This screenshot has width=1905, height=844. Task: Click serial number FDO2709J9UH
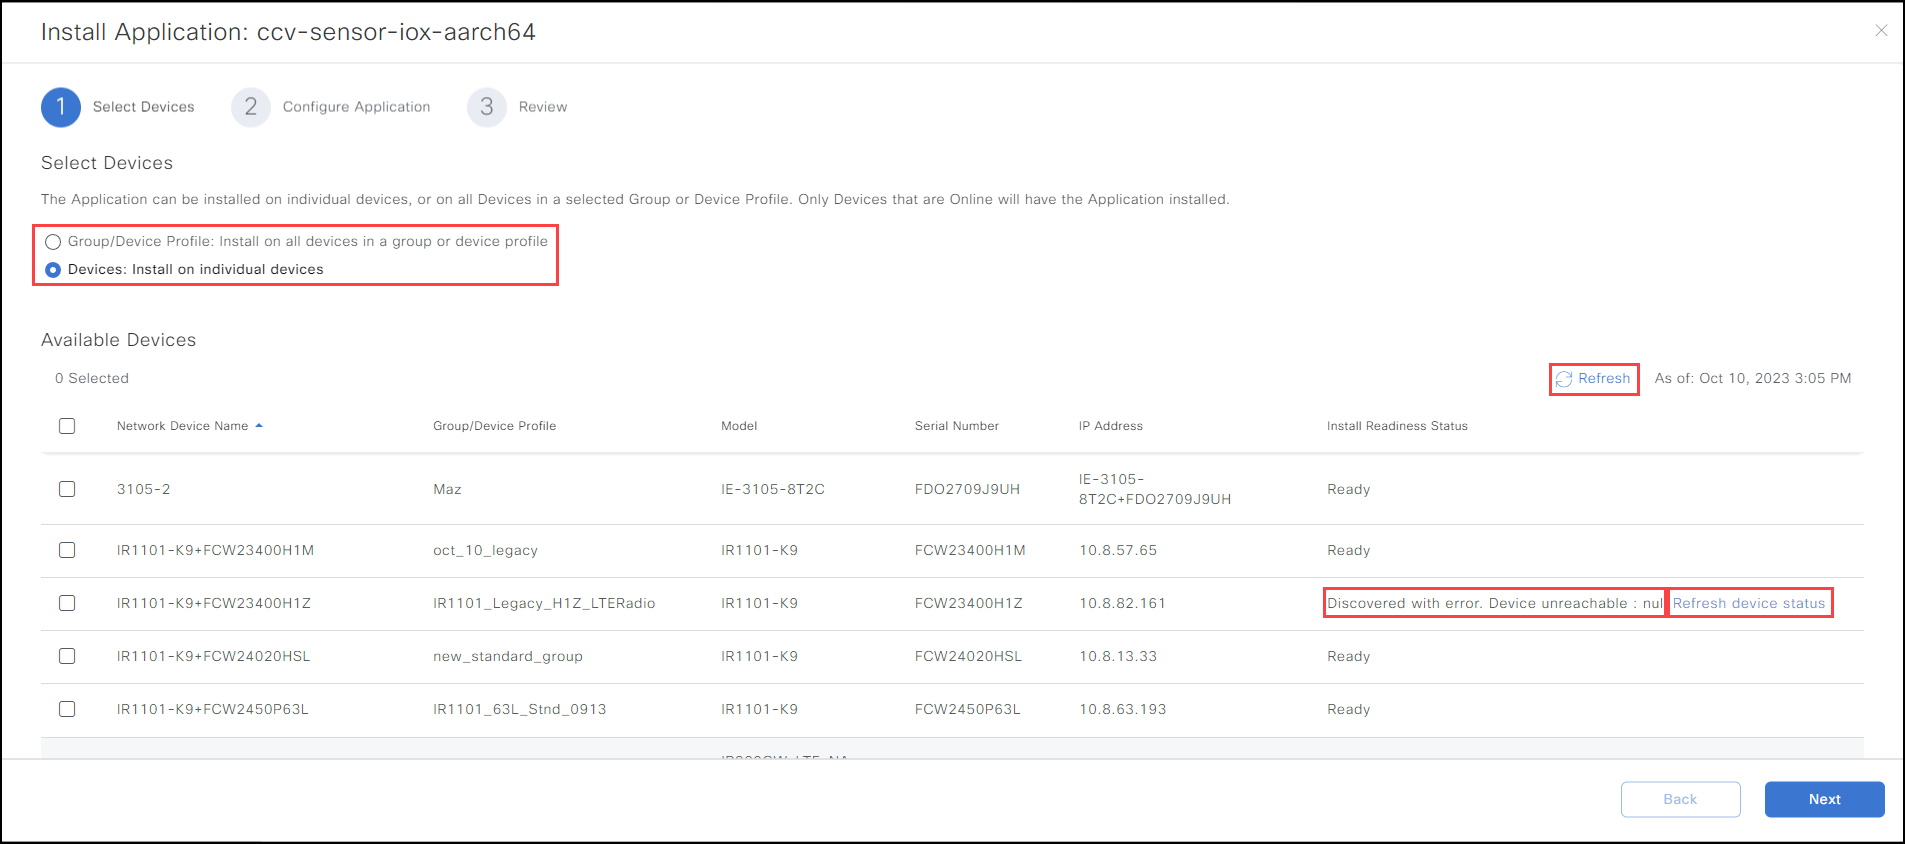(x=967, y=489)
